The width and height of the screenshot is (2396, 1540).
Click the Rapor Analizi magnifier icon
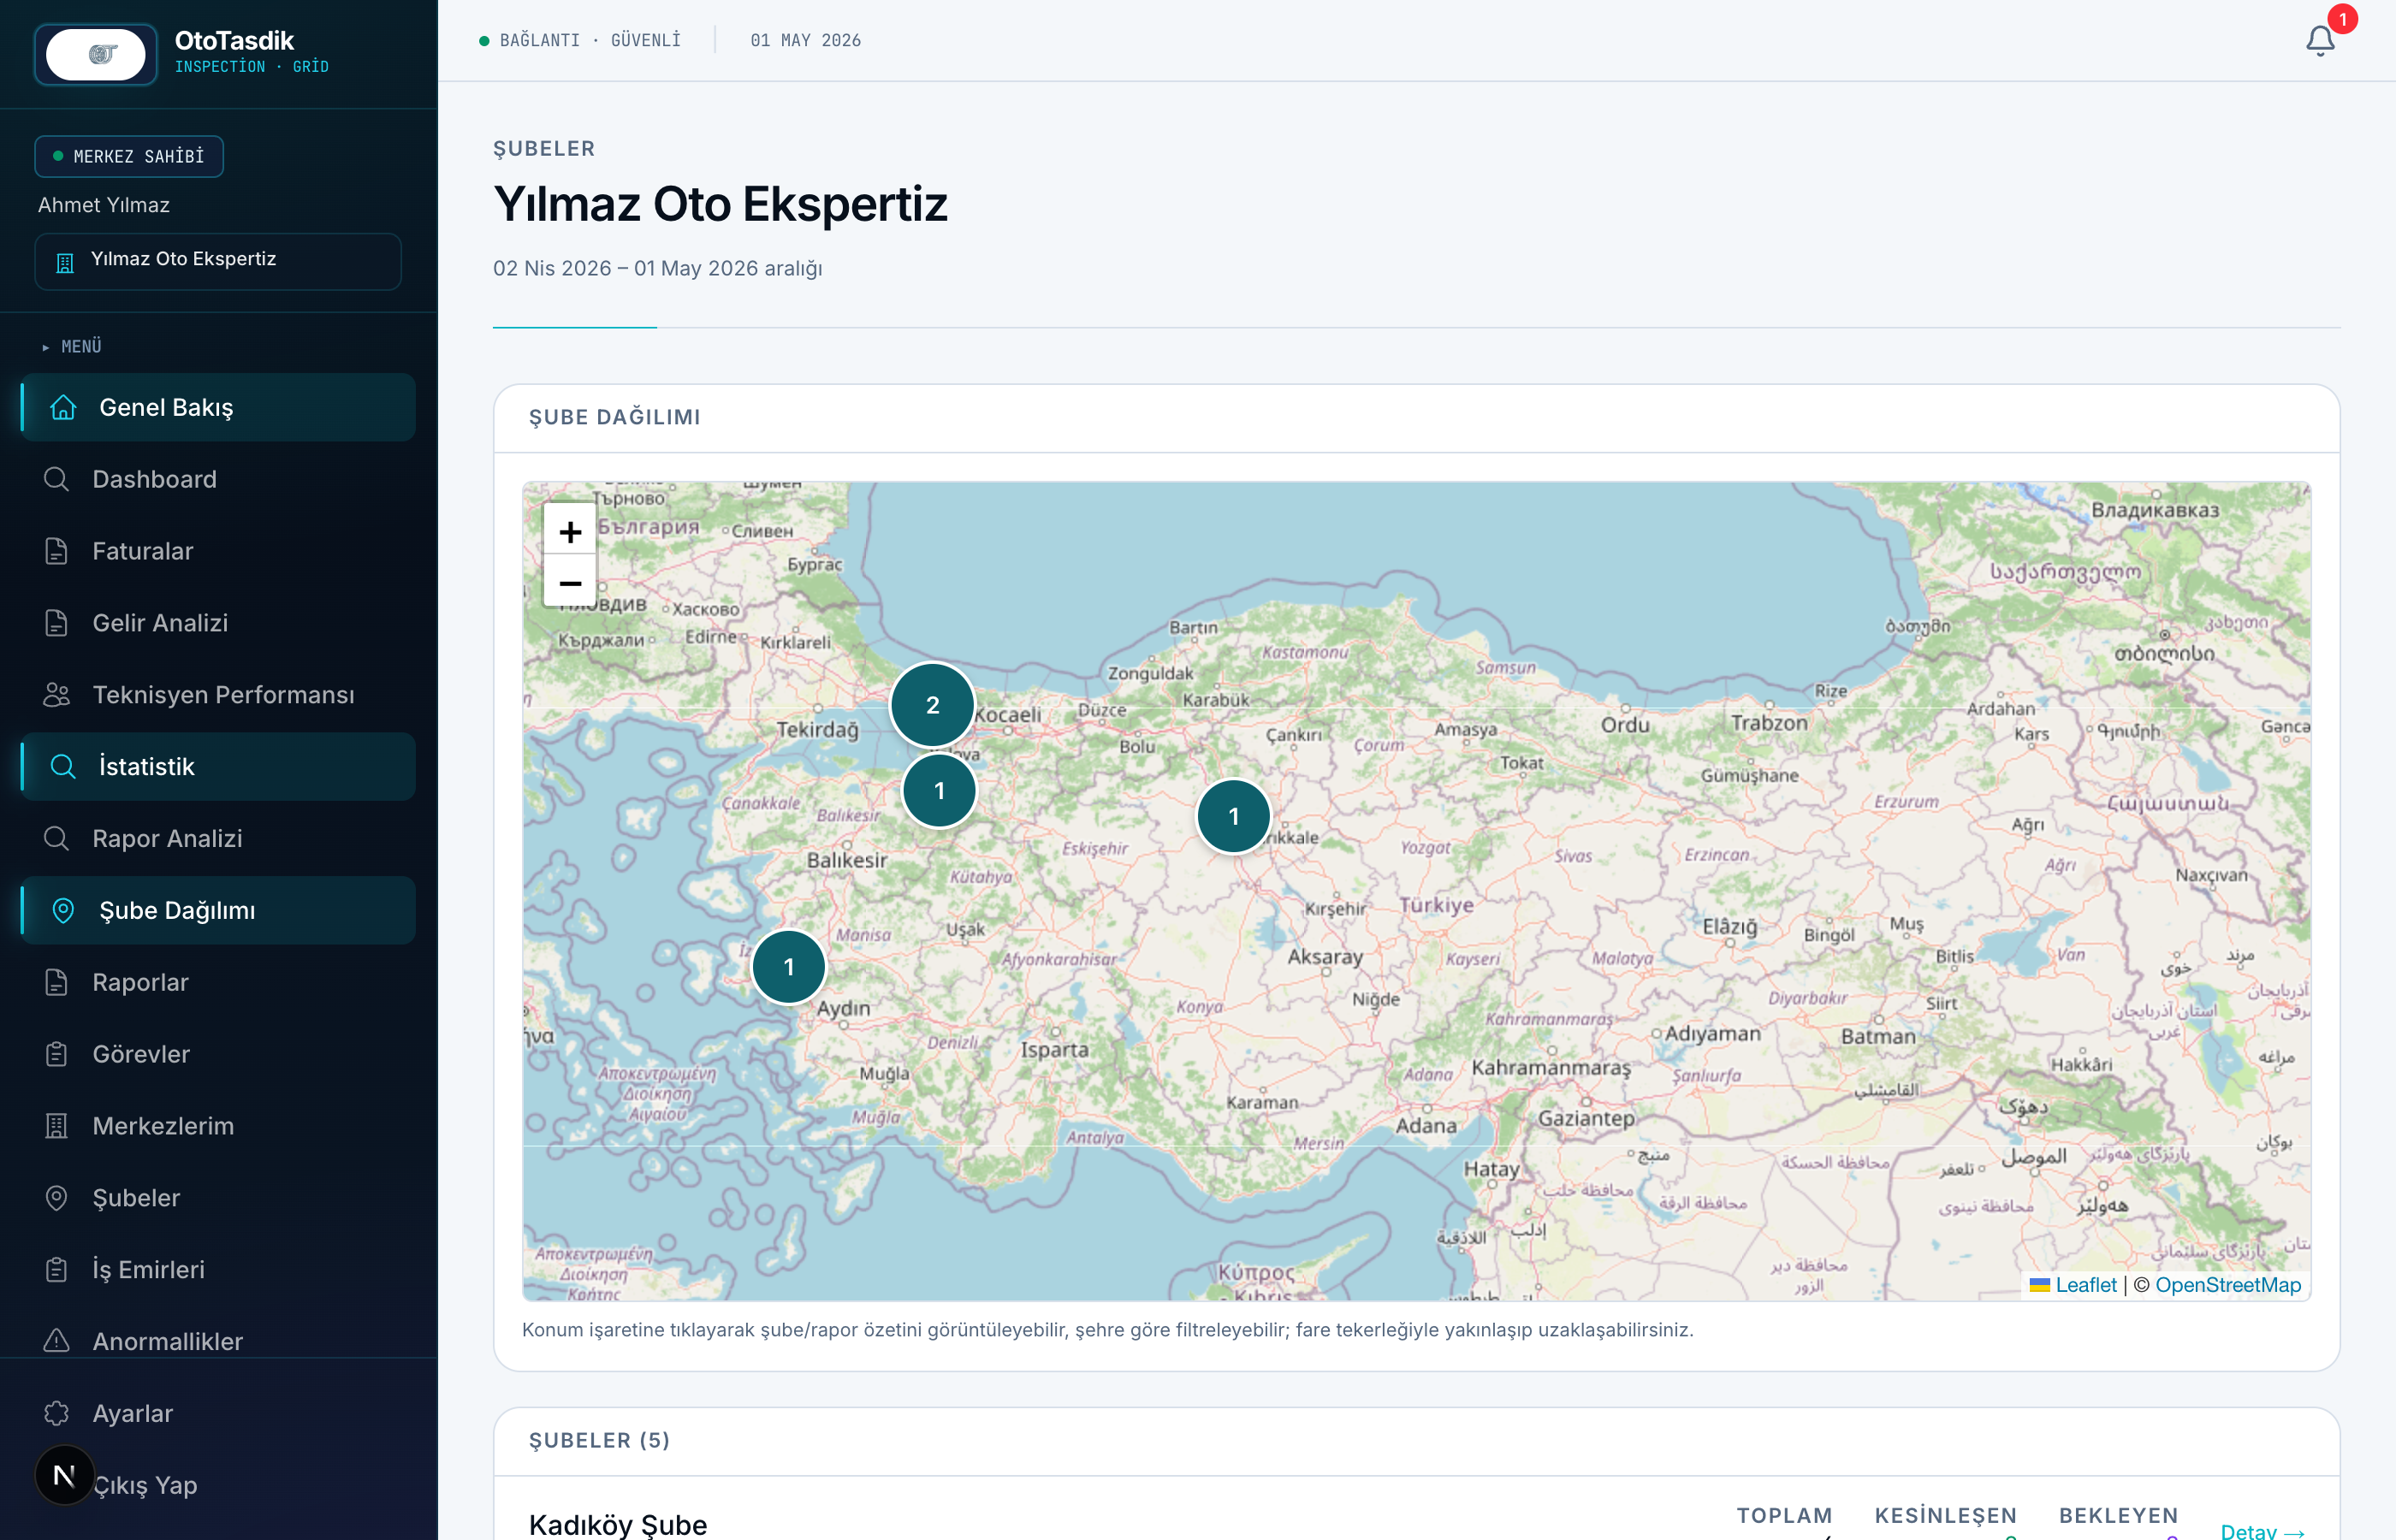coord(57,838)
